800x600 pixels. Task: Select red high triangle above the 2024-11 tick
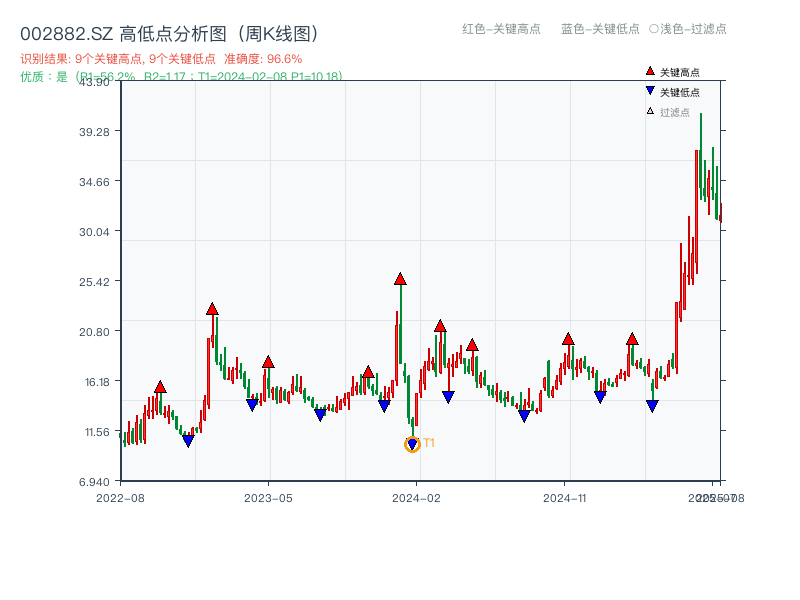pyautogui.click(x=568, y=339)
